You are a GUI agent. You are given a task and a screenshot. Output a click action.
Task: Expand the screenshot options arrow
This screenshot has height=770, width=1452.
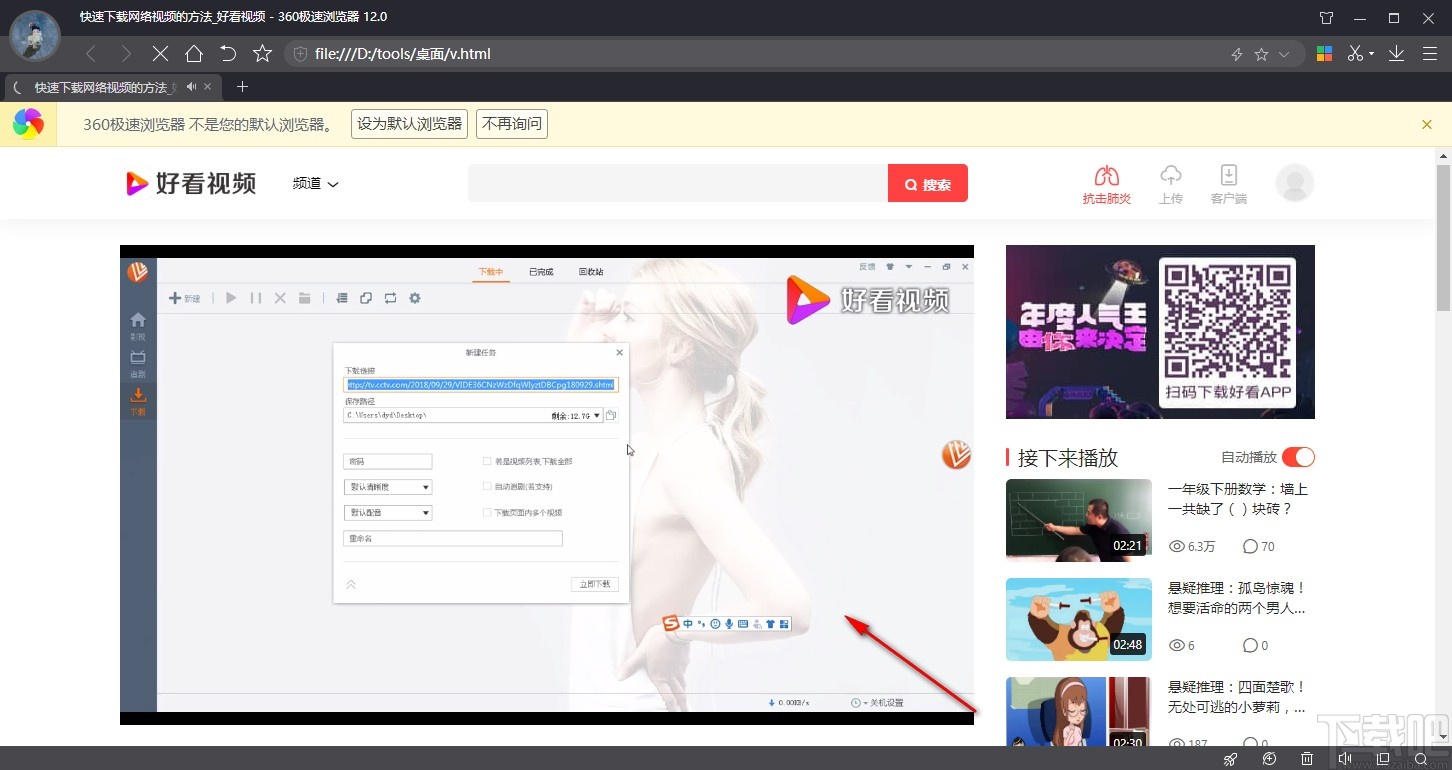point(1372,54)
